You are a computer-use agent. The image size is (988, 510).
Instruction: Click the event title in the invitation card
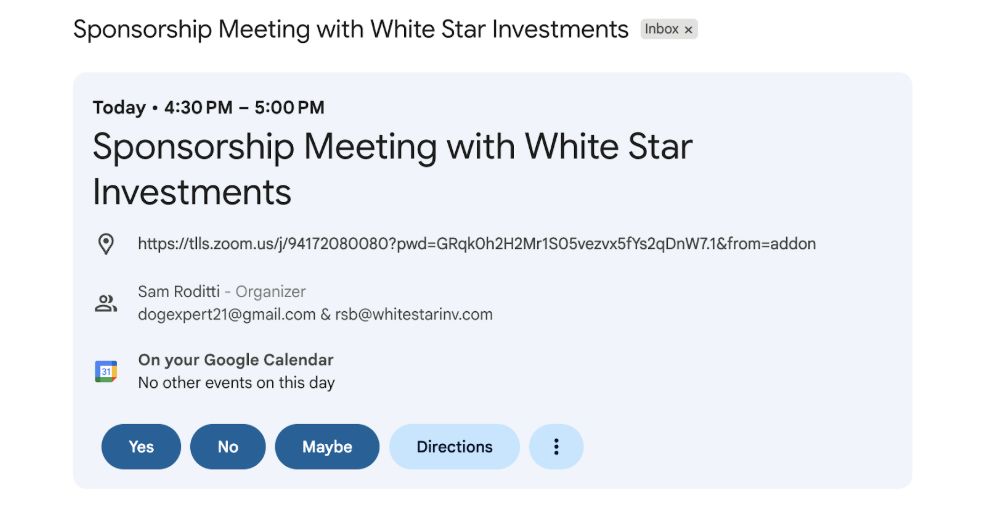click(392, 168)
